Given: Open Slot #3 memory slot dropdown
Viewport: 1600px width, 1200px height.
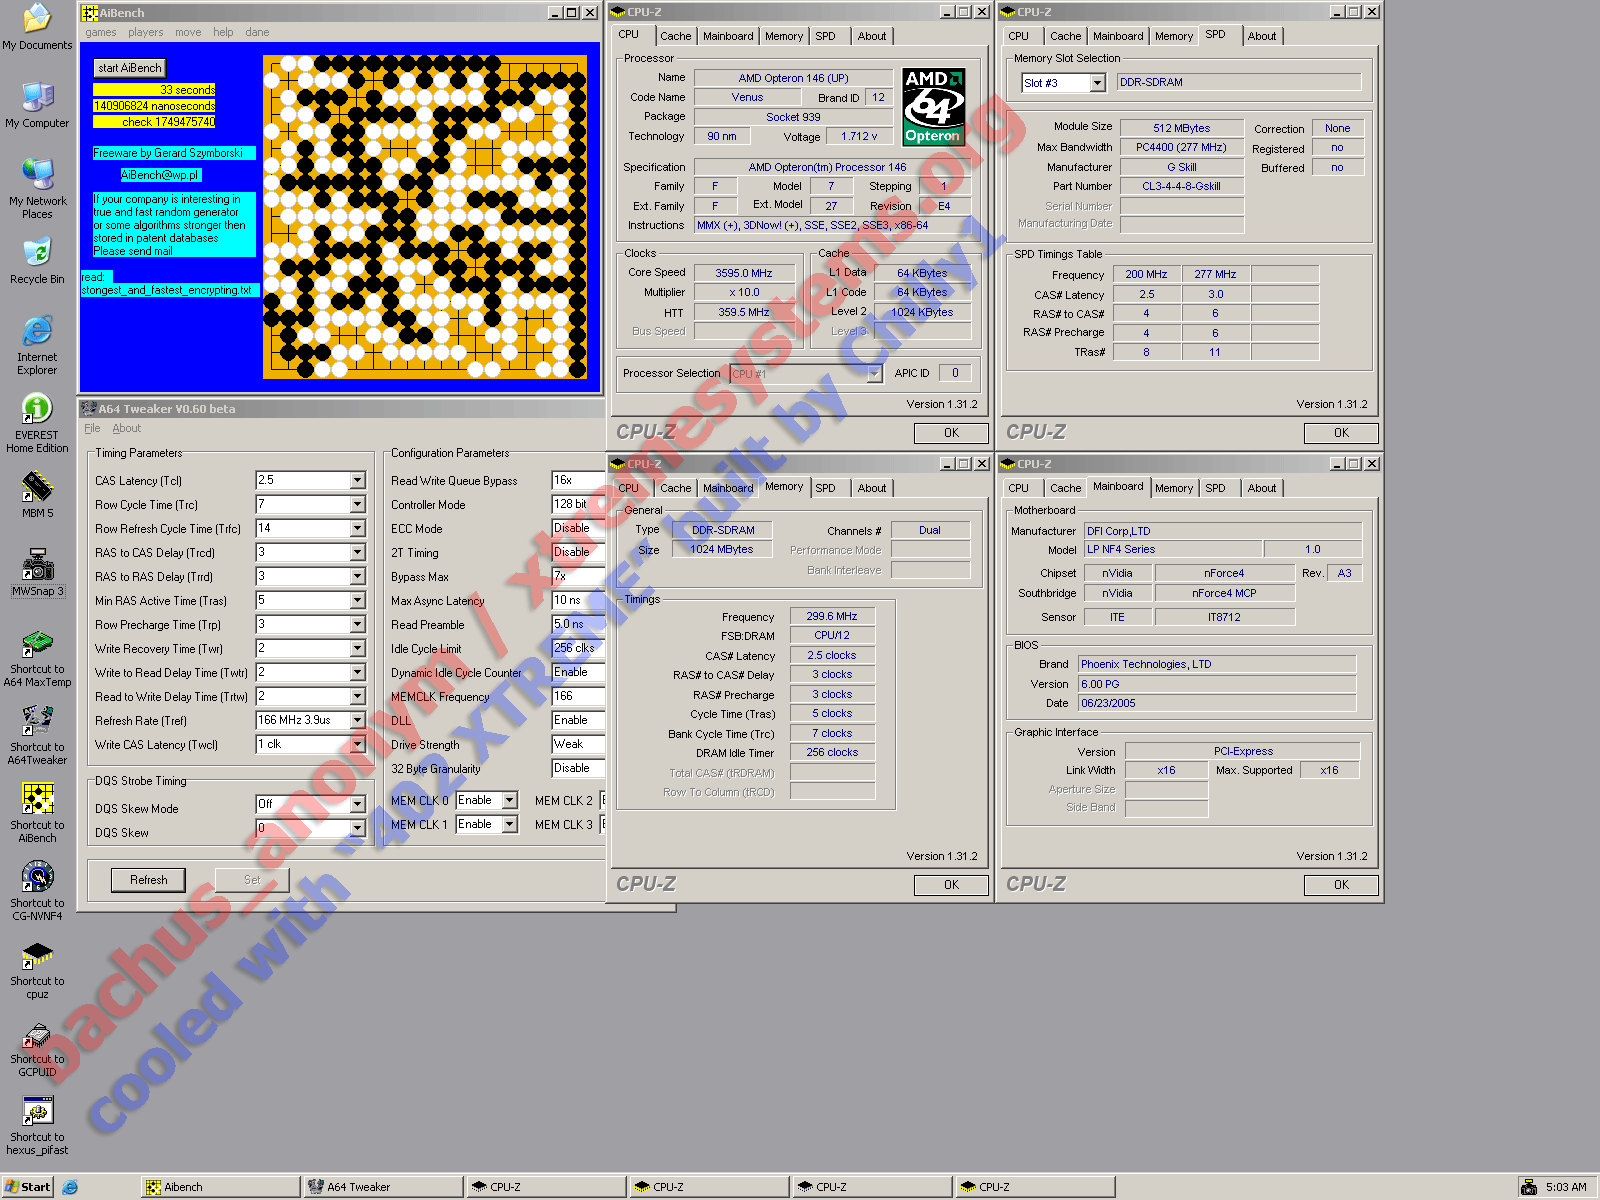Looking at the screenshot, I should coord(1097,83).
